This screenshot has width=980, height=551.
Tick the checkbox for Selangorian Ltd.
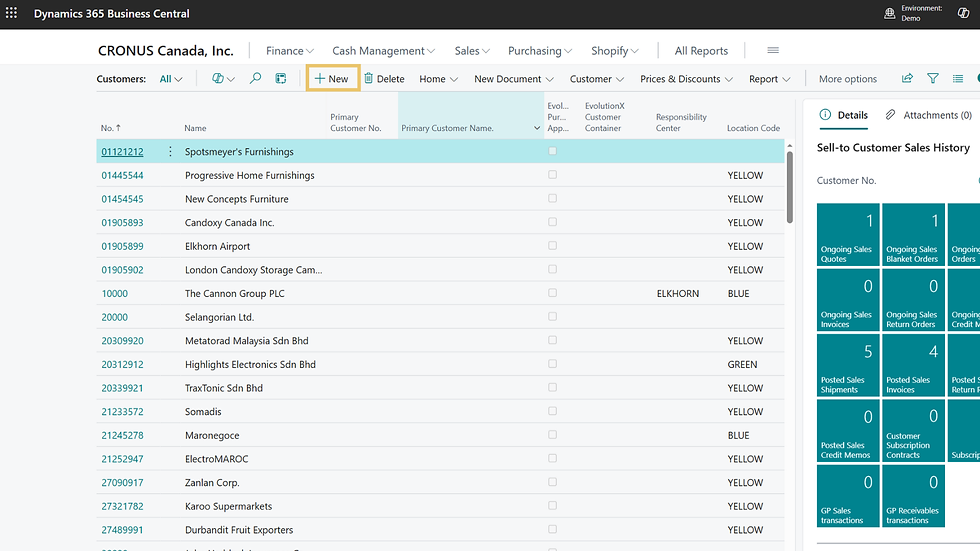(552, 317)
